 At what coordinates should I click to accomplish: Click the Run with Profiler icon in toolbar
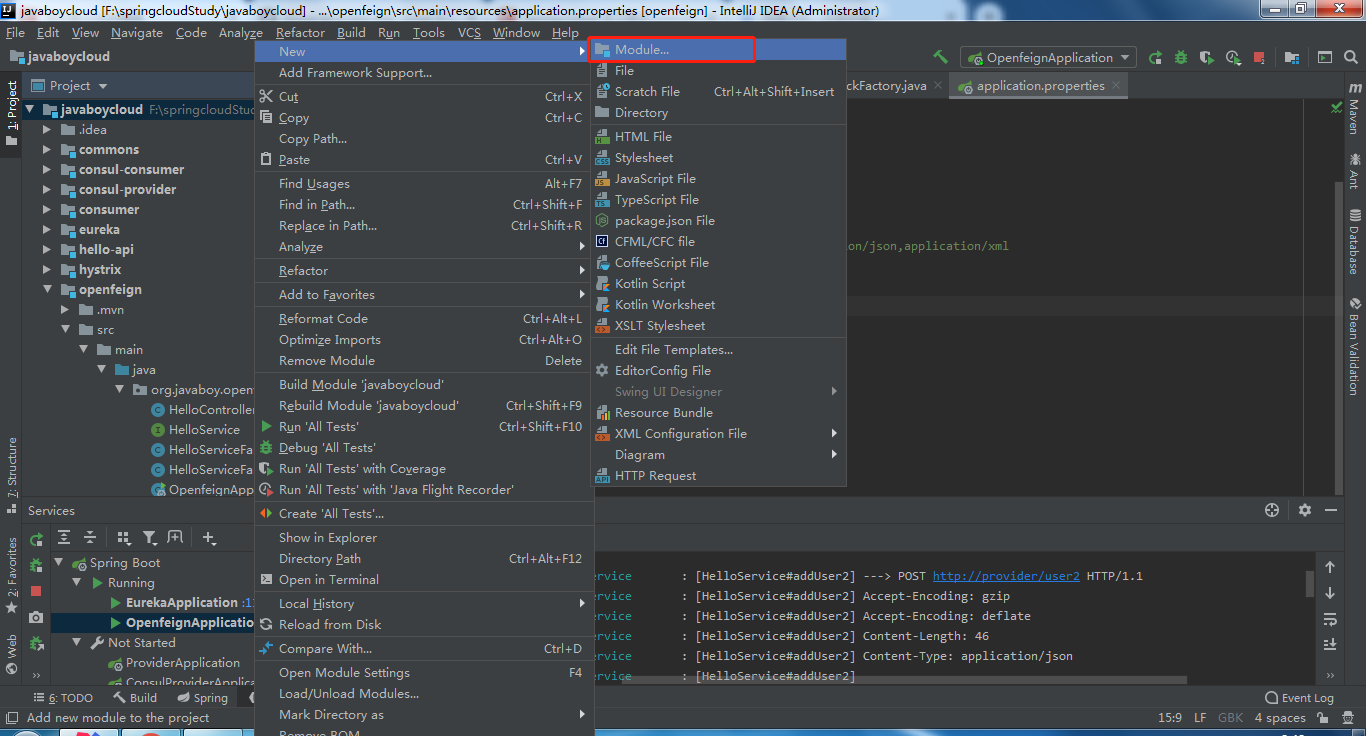[1233, 58]
